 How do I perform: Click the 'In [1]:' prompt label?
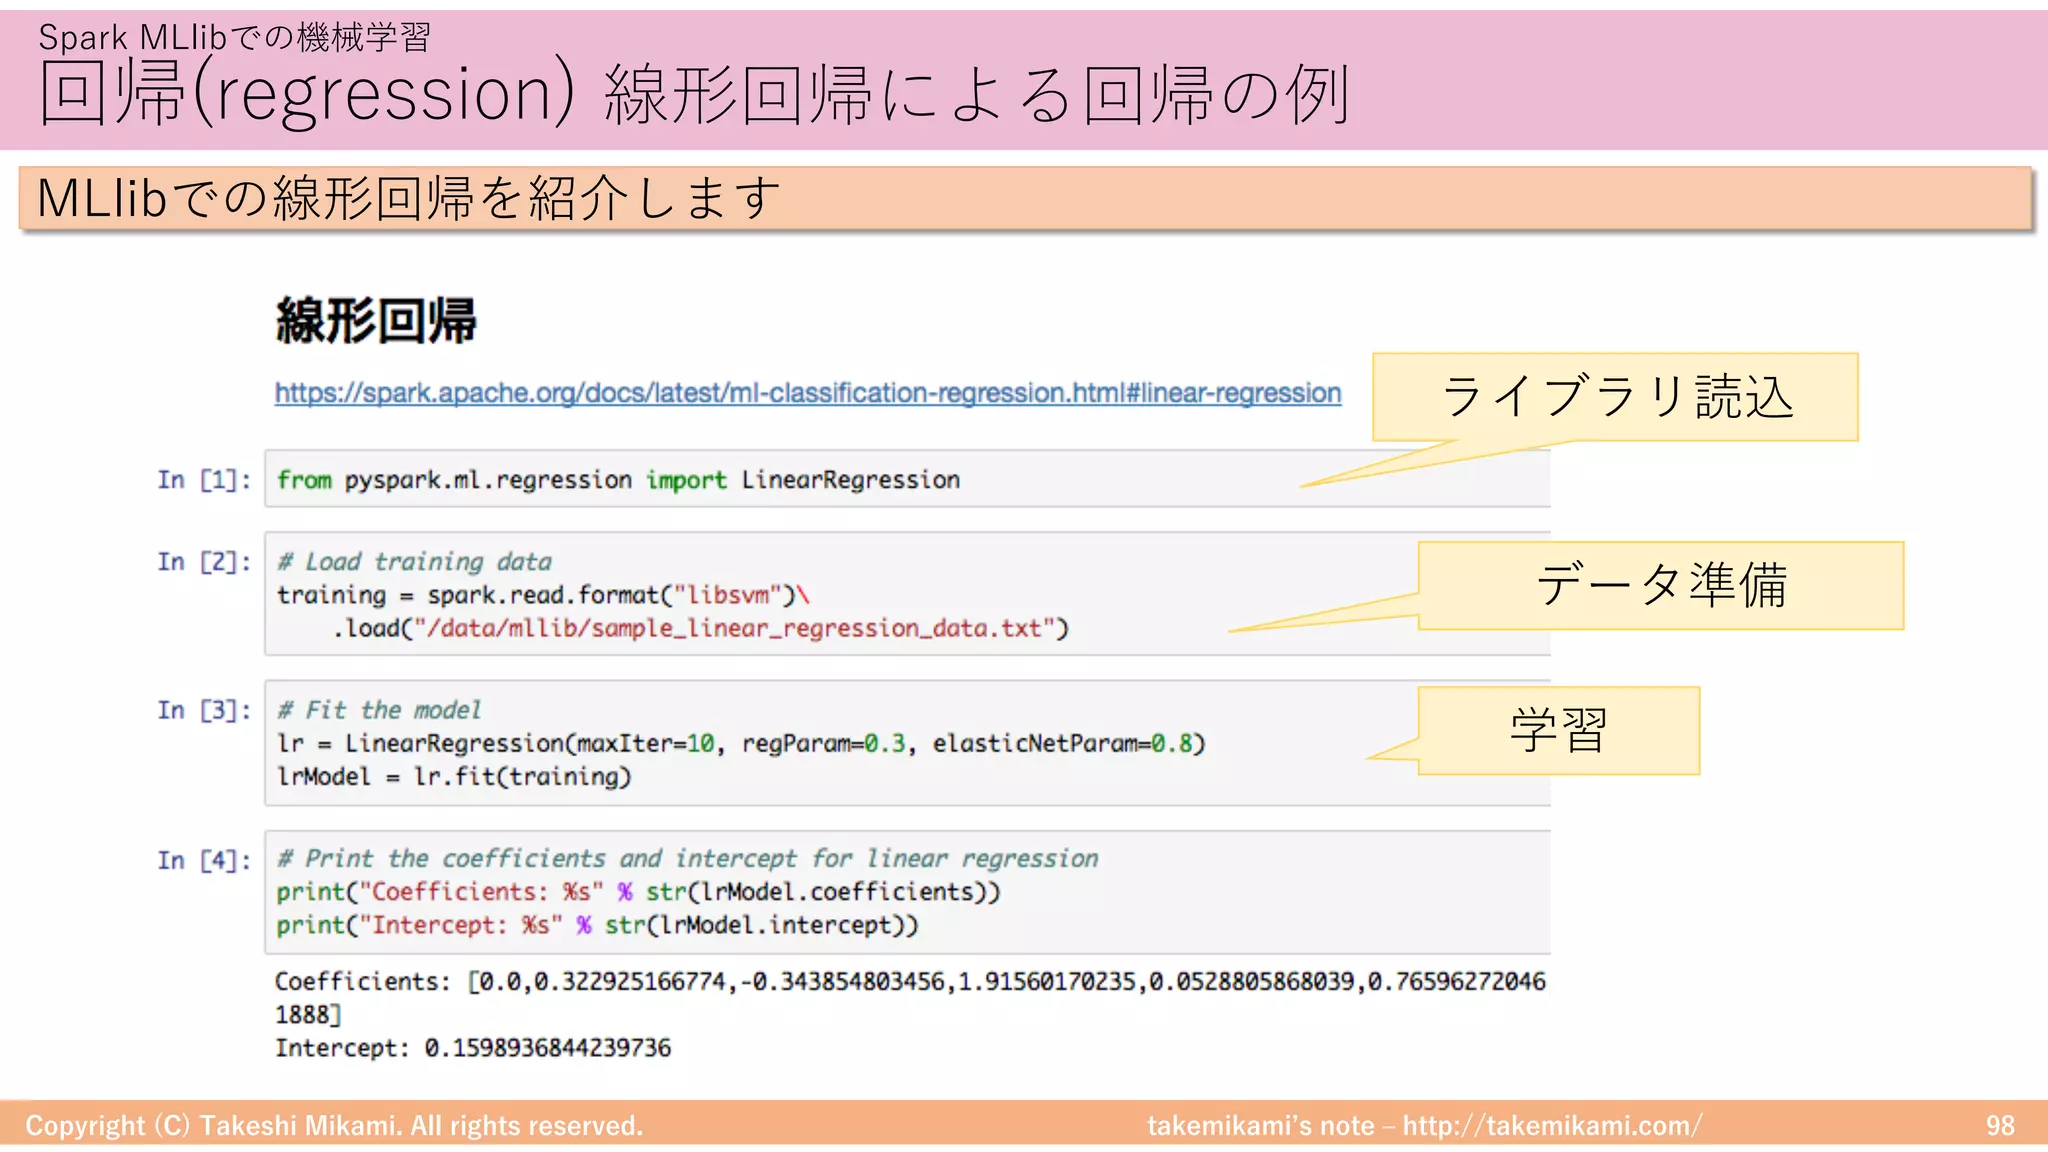click(x=204, y=480)
